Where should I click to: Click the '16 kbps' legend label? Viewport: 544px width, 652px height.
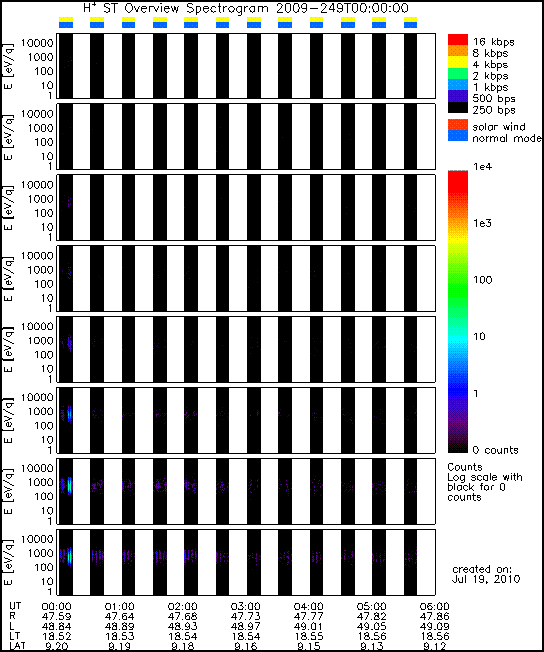[x=493, y=42]
